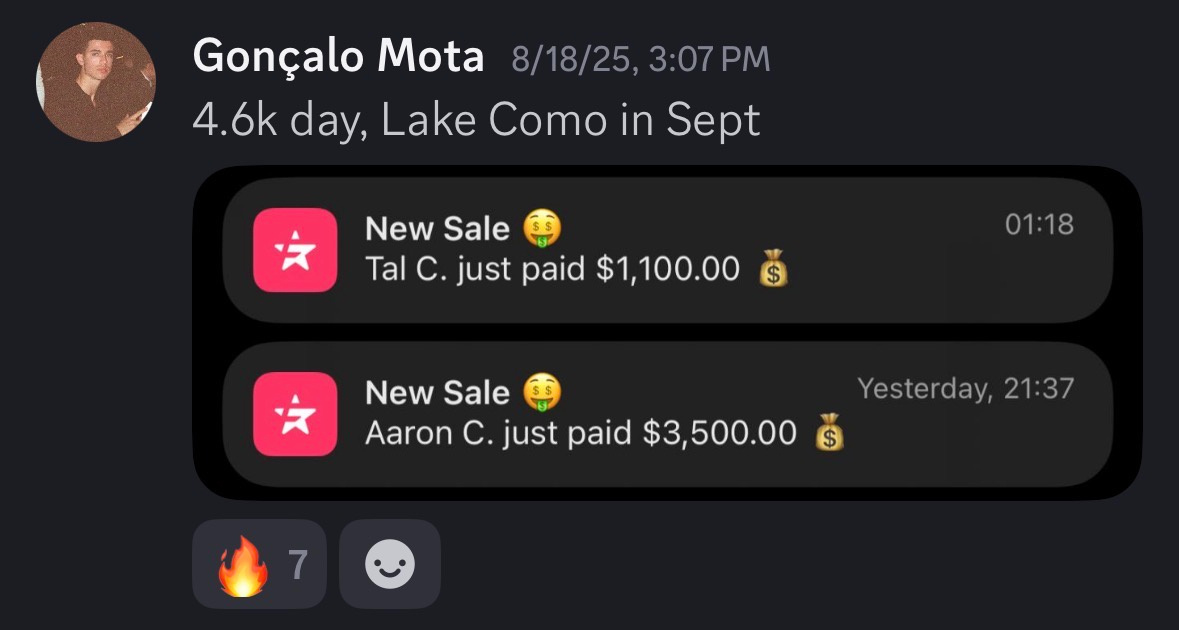Click the pink star app icon on Aaron C. notification
Screen dimensions: 1179x630
pos(295,414)
